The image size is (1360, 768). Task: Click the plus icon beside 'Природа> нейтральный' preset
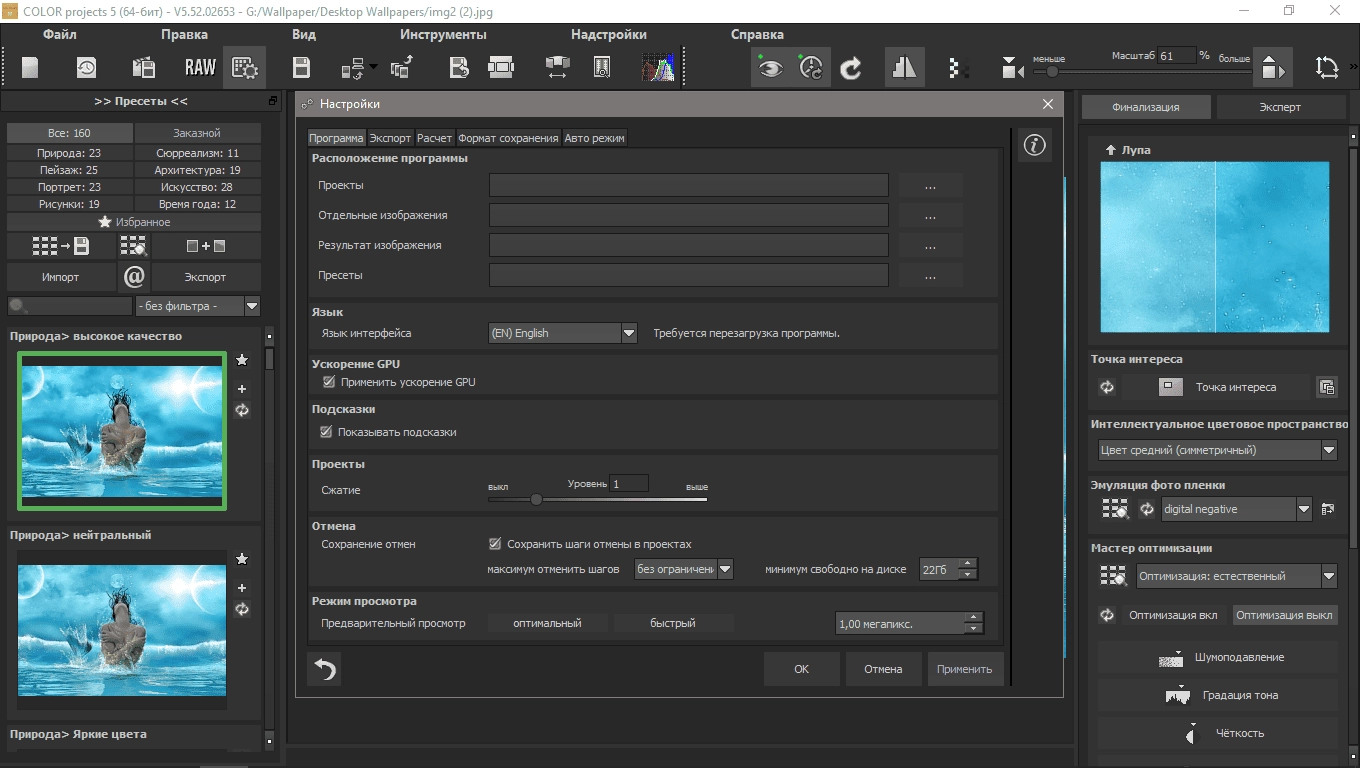(242, 588)
